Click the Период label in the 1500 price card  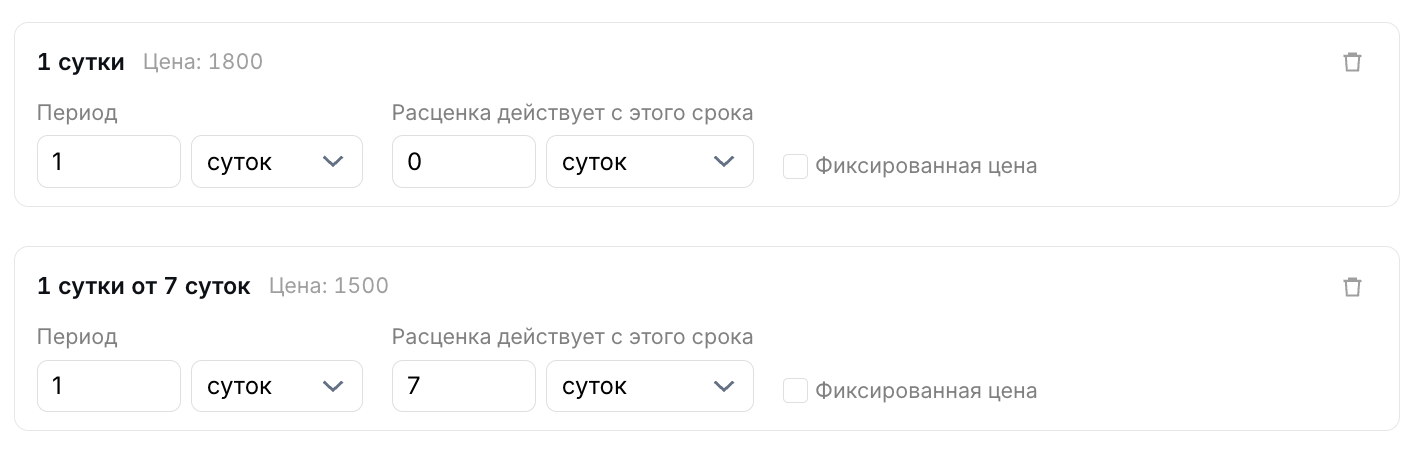(77, 337)
